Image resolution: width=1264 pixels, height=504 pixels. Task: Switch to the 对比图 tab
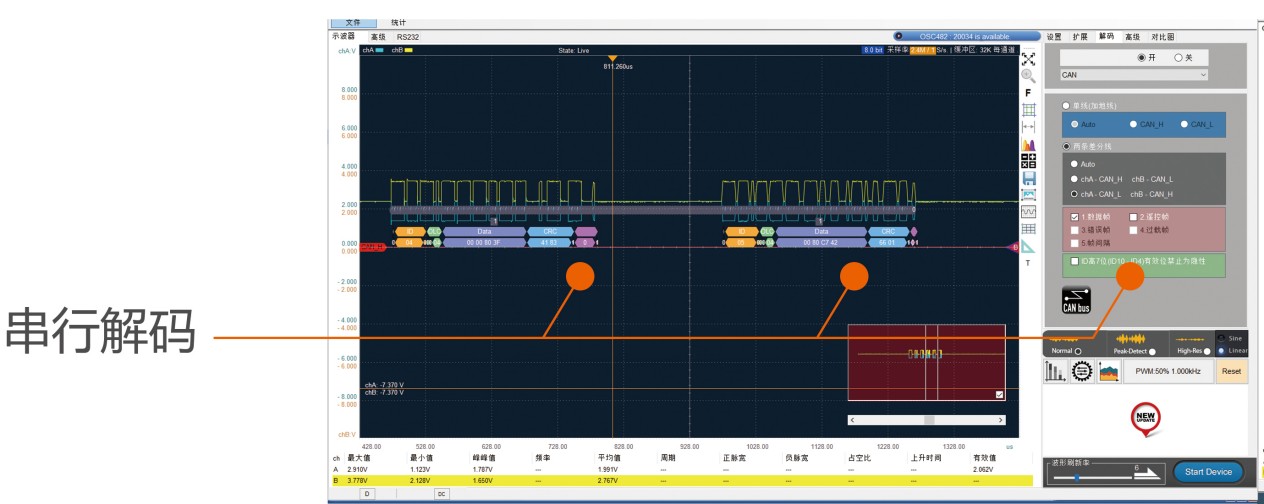1163,36
